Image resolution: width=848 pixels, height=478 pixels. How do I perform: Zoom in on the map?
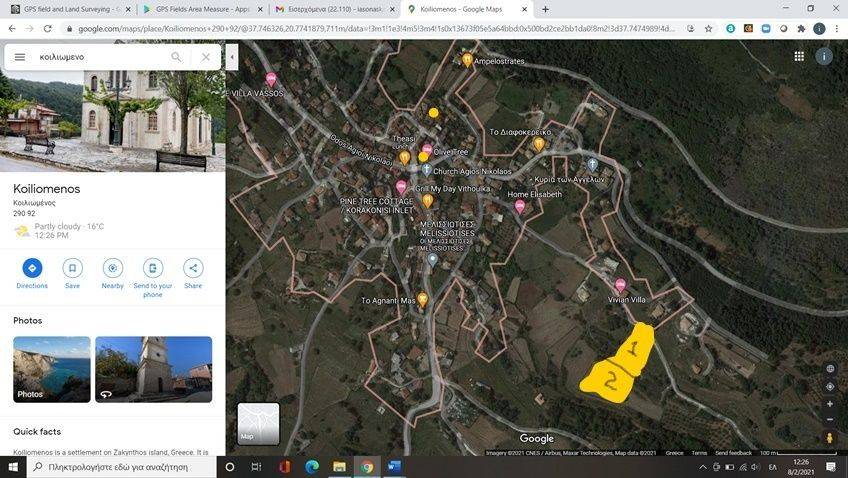click(830, 404)
